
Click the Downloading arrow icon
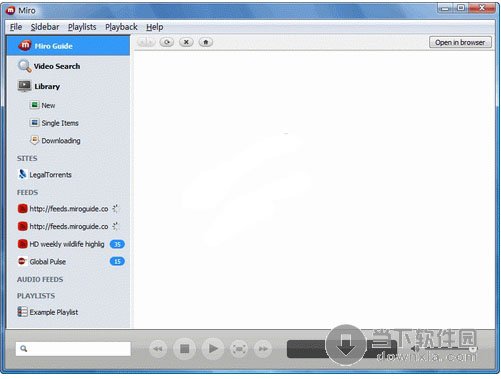pyautogui.click(x=34, y=140)
